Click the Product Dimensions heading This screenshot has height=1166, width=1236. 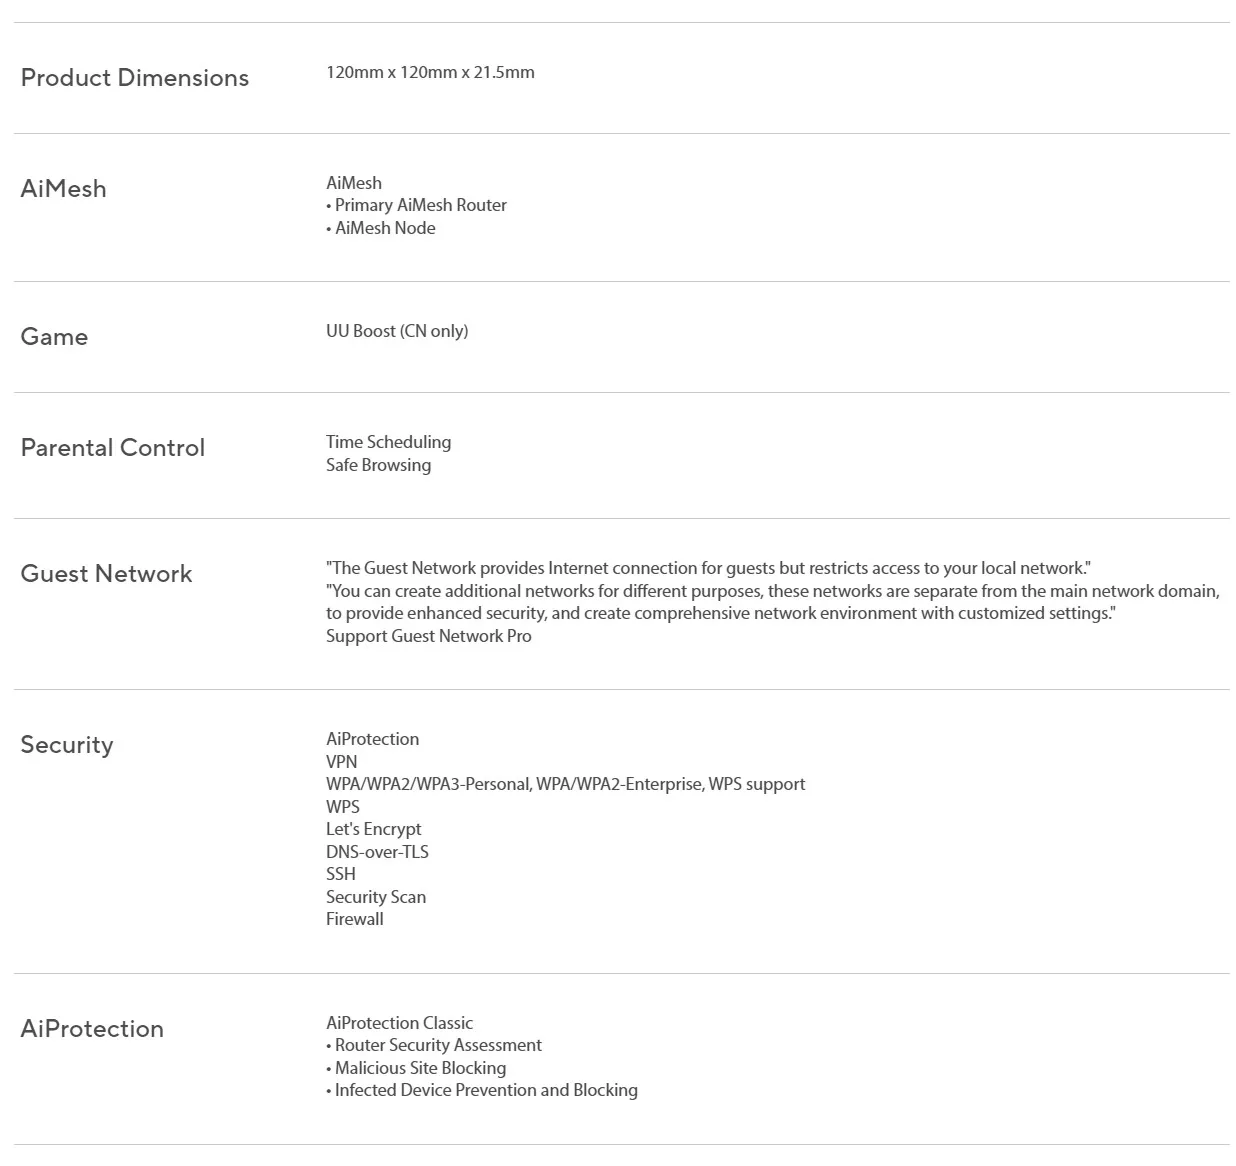135,78
